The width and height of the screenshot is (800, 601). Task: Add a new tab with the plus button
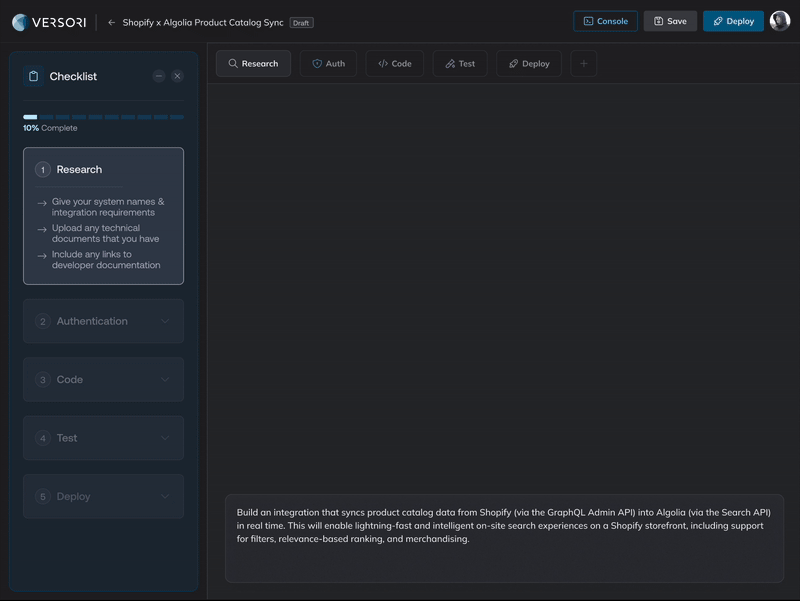tap(584, 64)
